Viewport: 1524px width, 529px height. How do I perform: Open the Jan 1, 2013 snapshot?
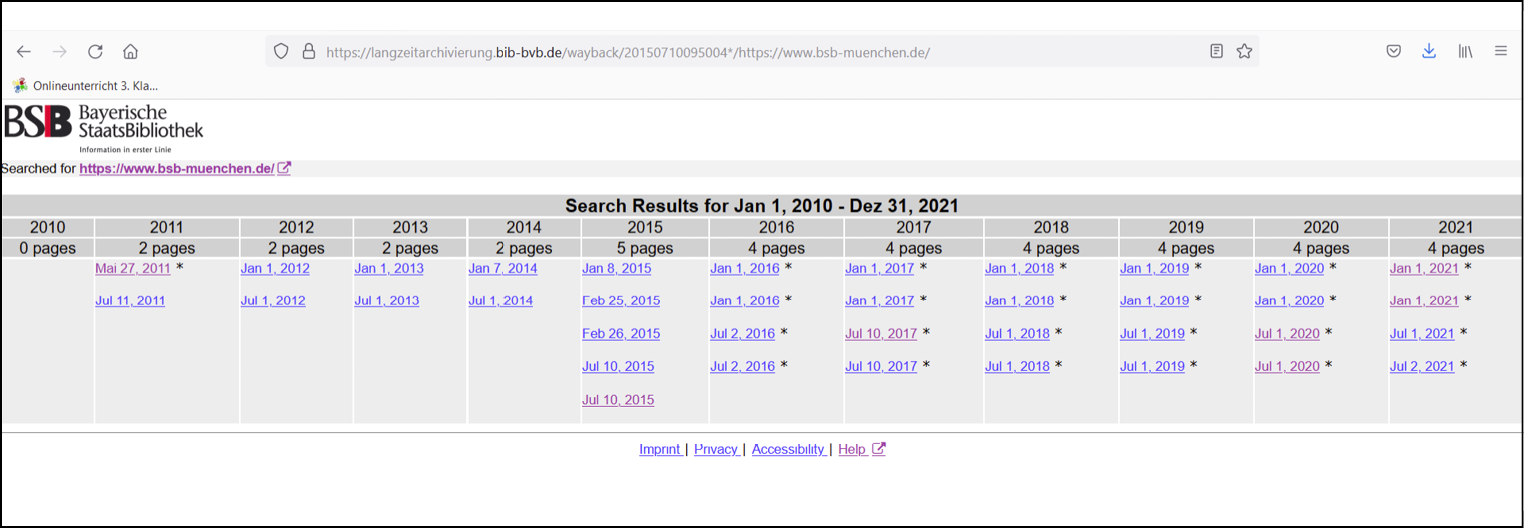click(389, 268)
